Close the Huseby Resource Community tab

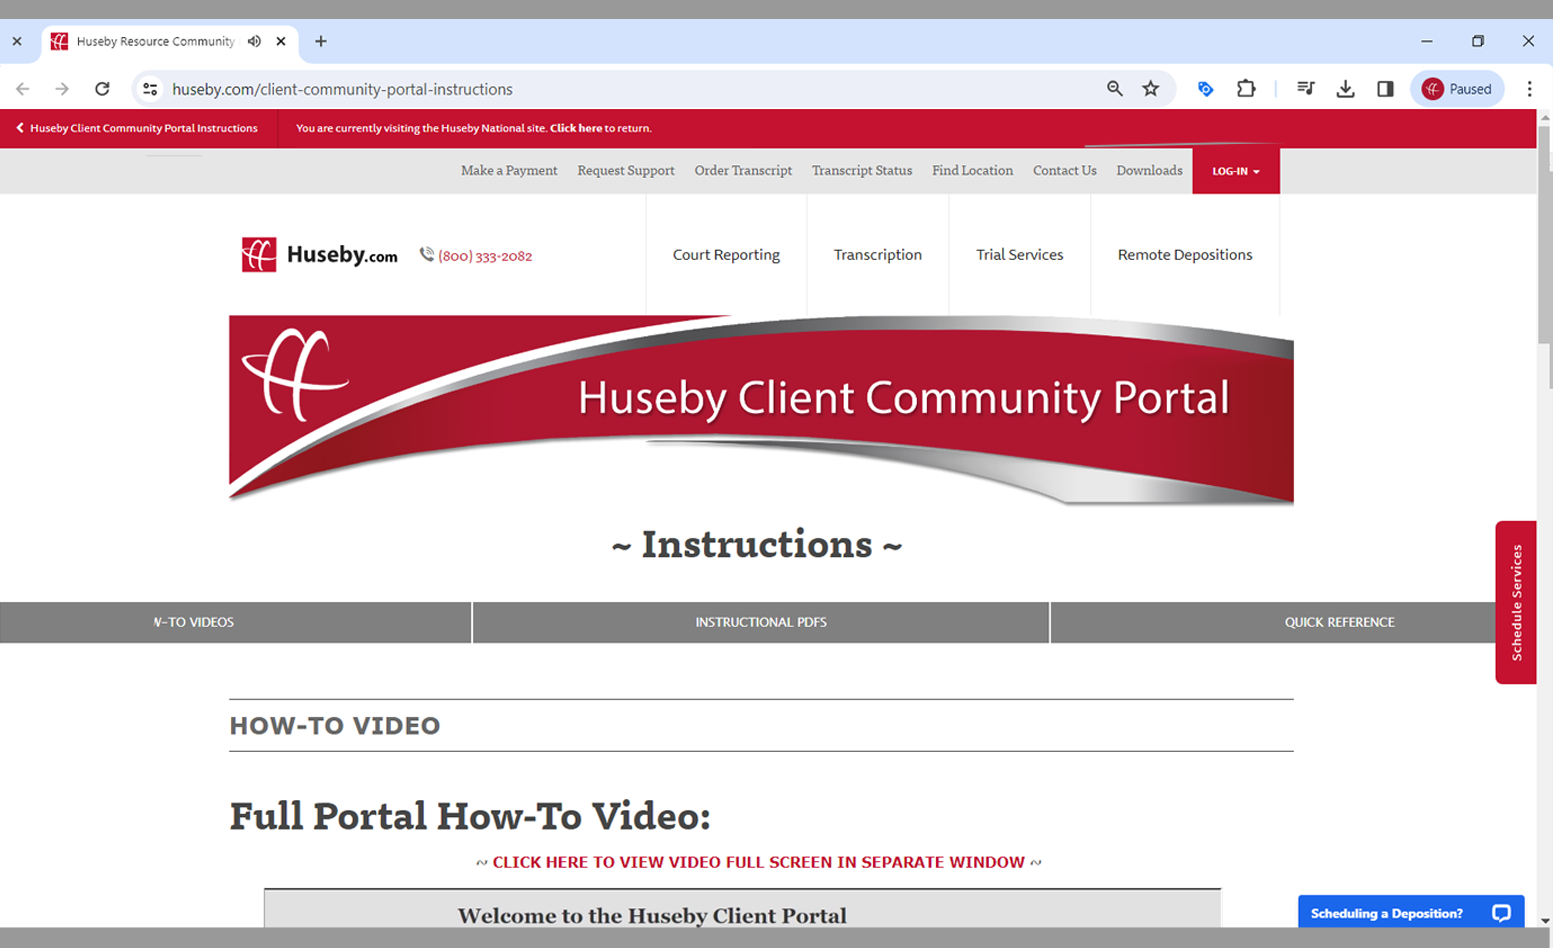(281, 41)
